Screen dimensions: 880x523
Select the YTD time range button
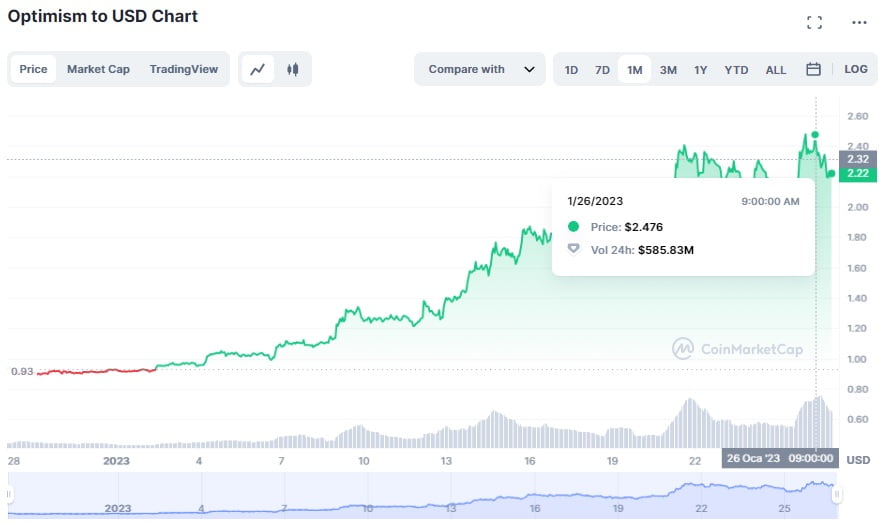pyautogui.click(x=736, y=70)
